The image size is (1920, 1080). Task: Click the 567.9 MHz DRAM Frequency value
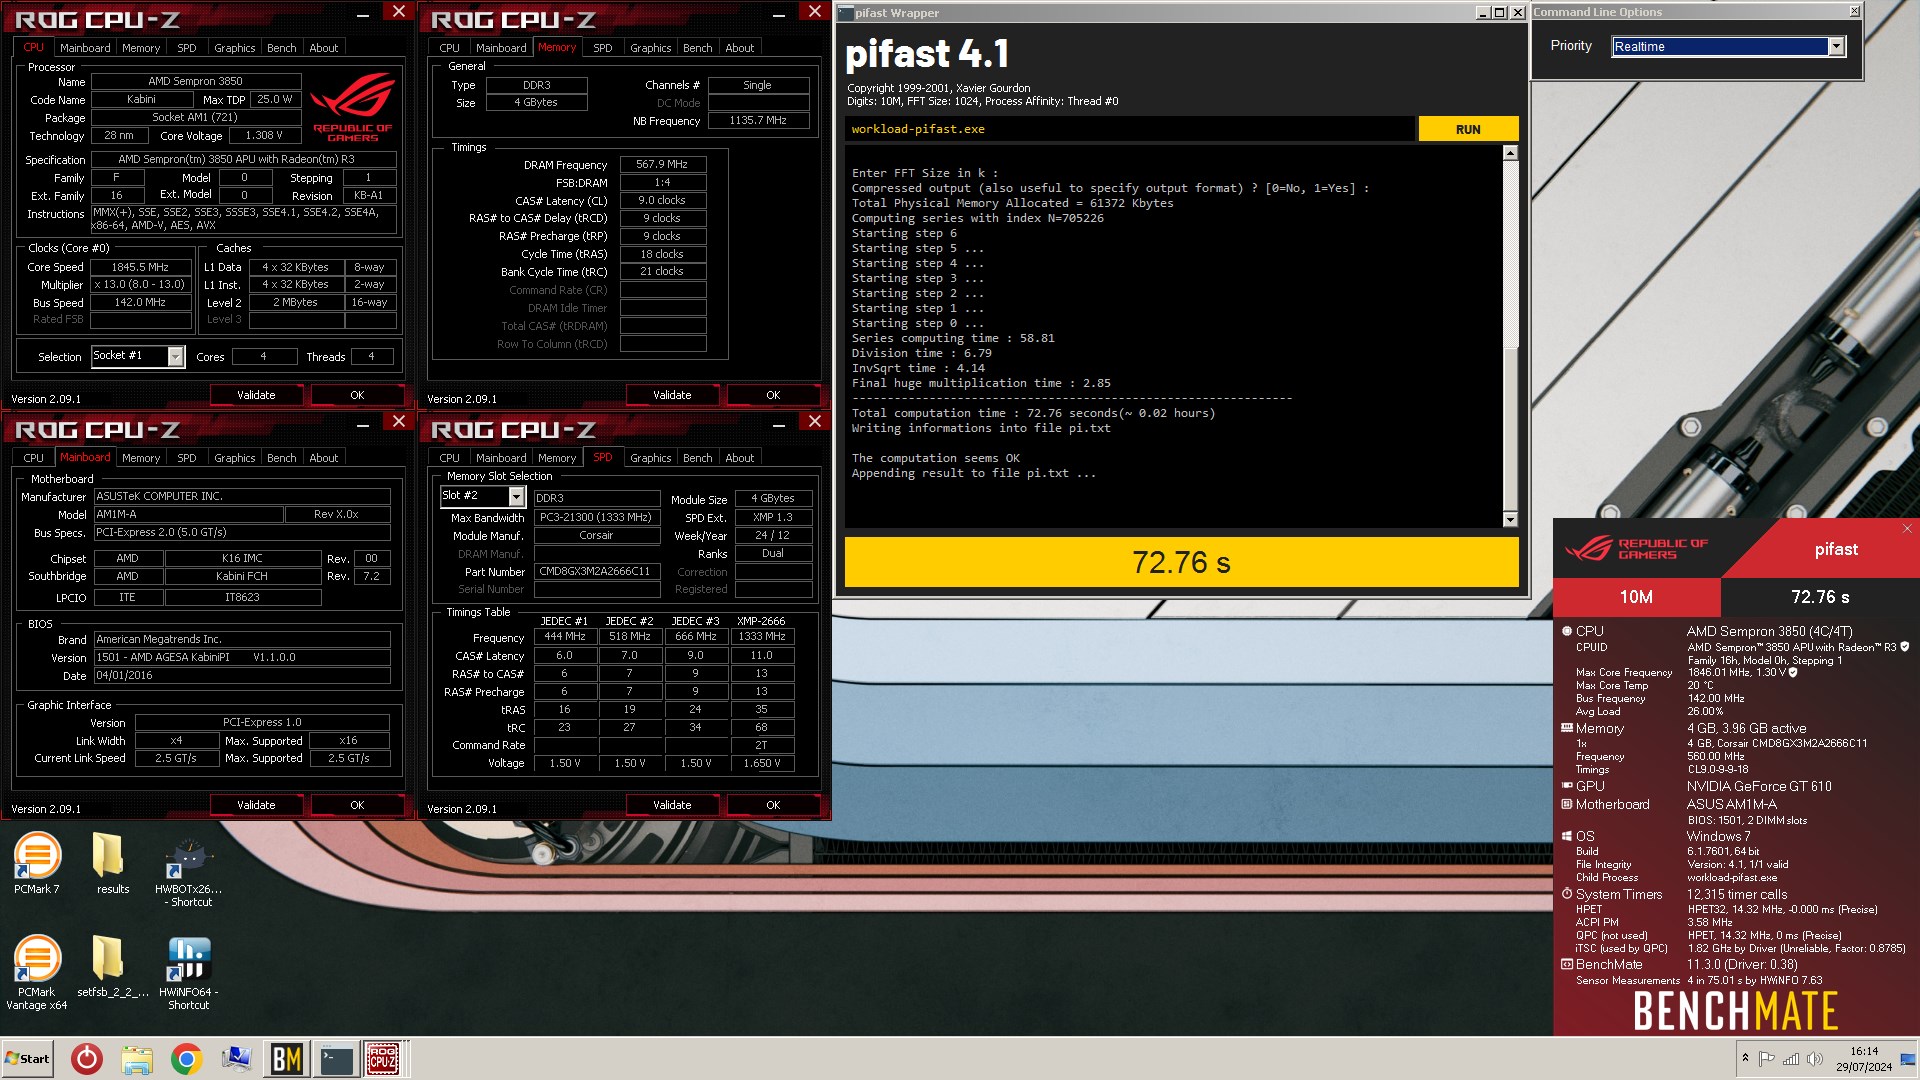[662, 164]
